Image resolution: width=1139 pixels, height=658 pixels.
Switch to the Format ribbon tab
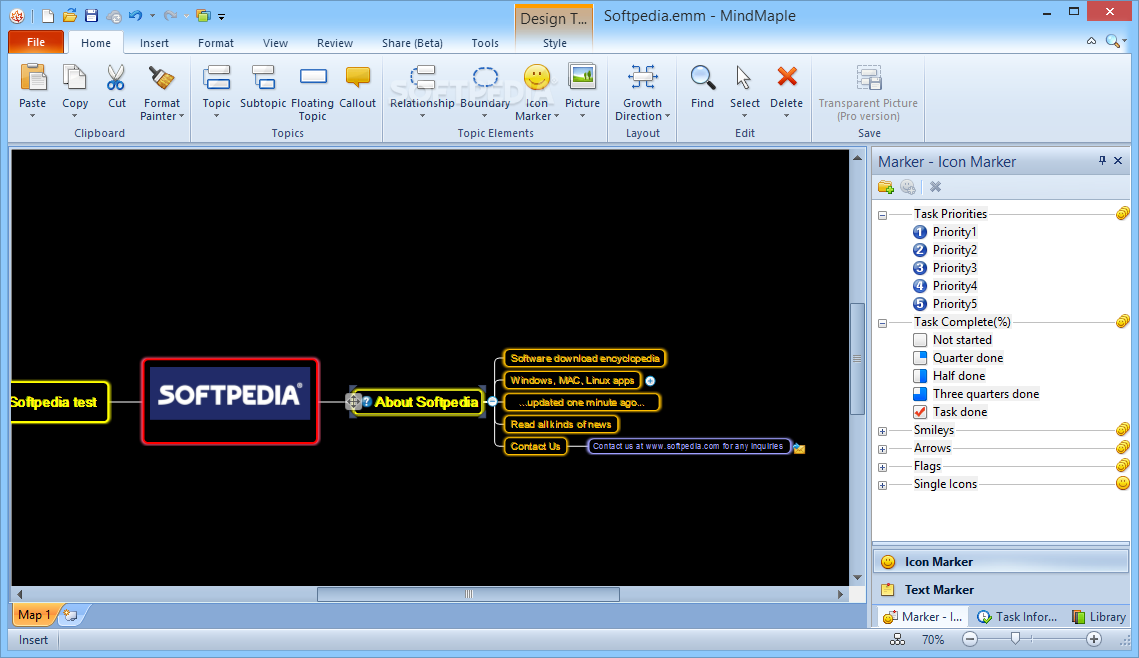(x=216, y=43)
